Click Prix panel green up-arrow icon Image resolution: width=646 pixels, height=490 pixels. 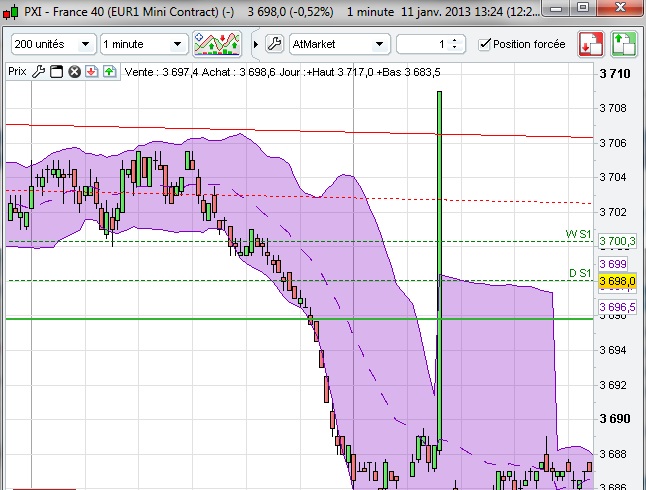click(109, 72)
